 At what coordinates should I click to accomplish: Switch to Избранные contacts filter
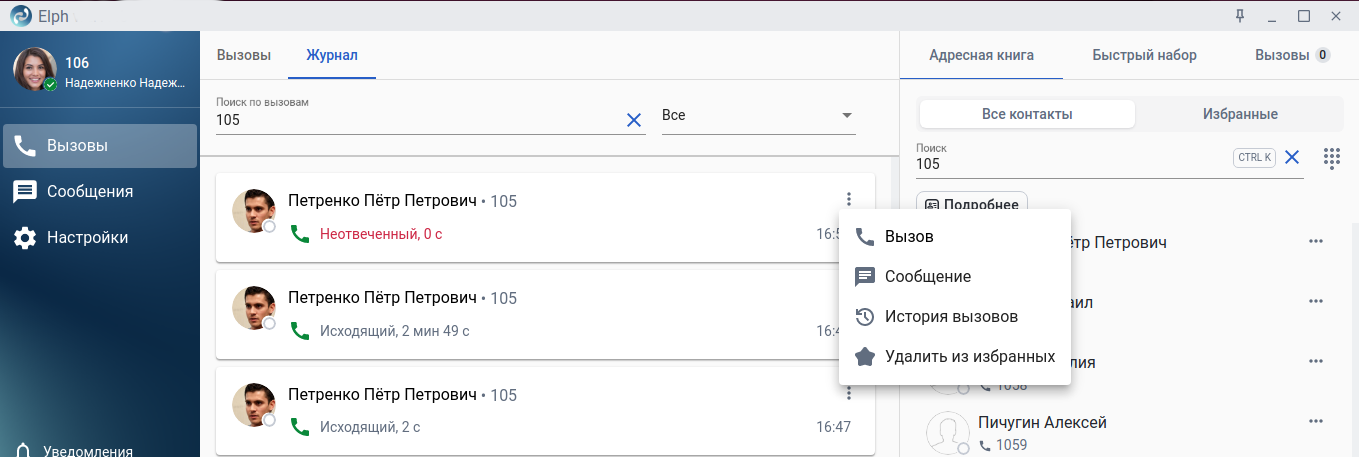coord(1240,114)
